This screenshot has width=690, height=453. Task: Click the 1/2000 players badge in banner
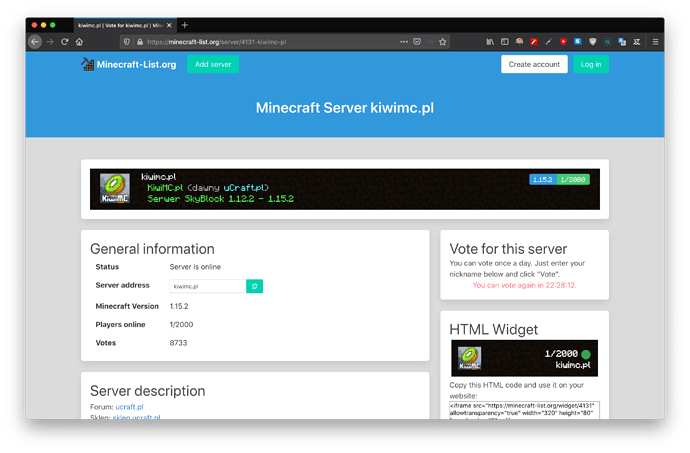click(573, 180)
